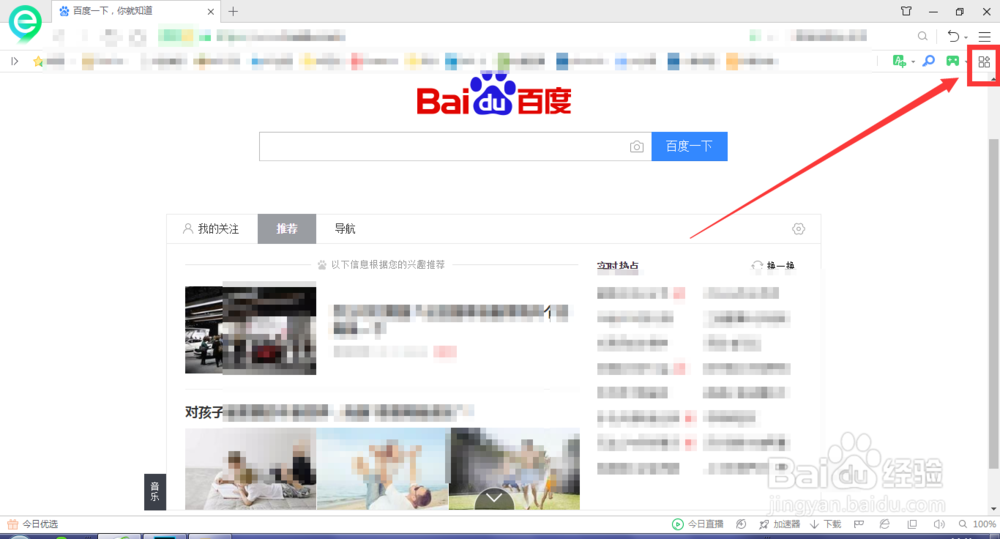Click the vertical page scrollbar
This screenshot has height=539, width=1000.
click(x=994, y=303)
